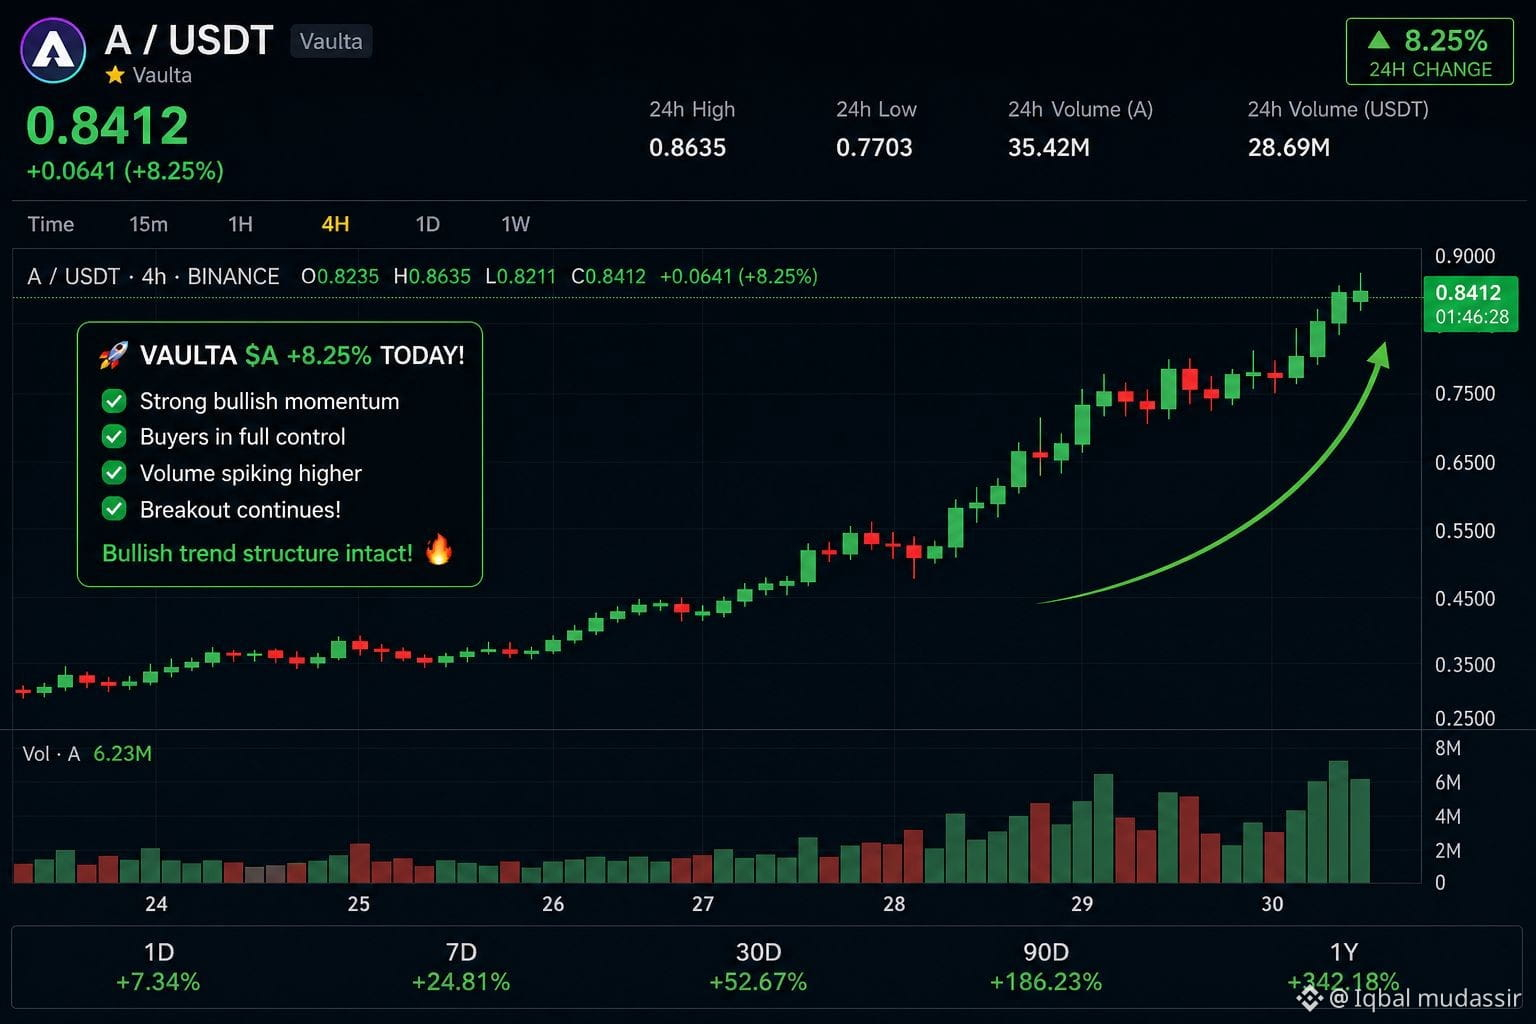
Task: Click the 24h Volume (A) value 35.42M
Action: pyautogui.click(x=1049, y=148)
